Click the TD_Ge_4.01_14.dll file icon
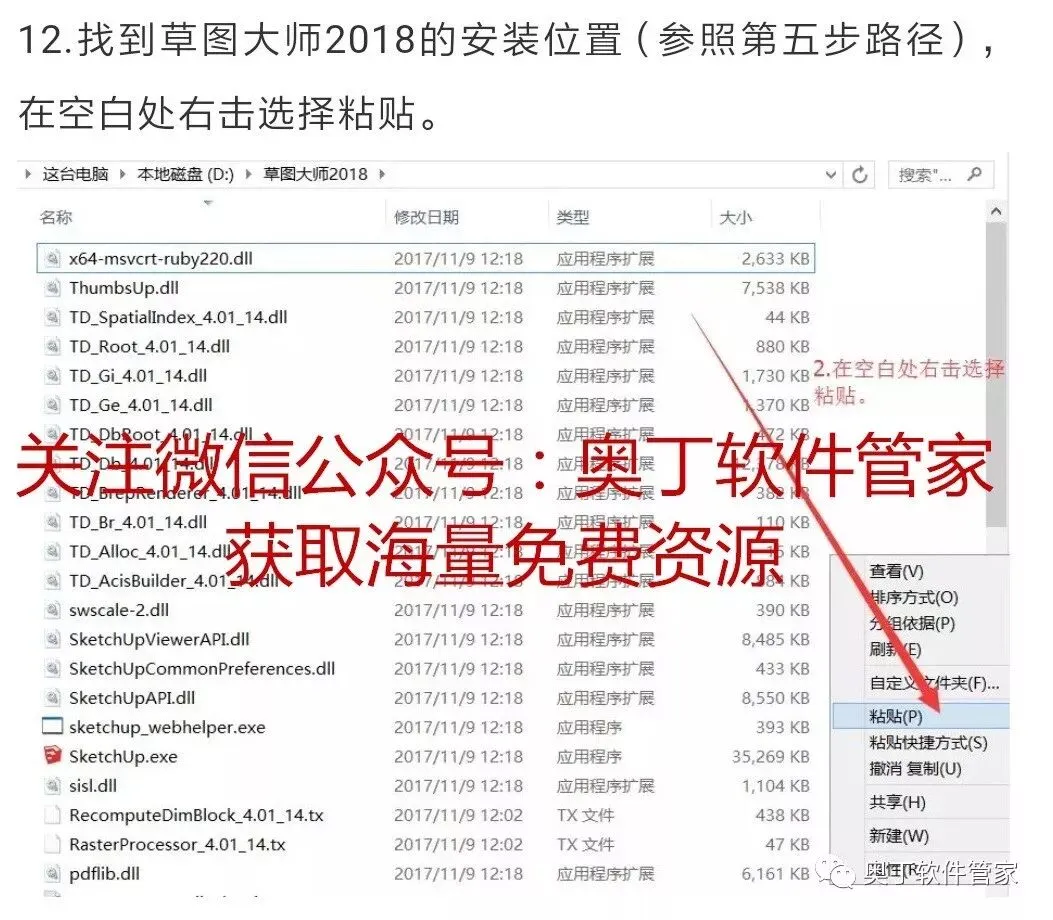The image size is (1053, 920). (x=52, y=405)
